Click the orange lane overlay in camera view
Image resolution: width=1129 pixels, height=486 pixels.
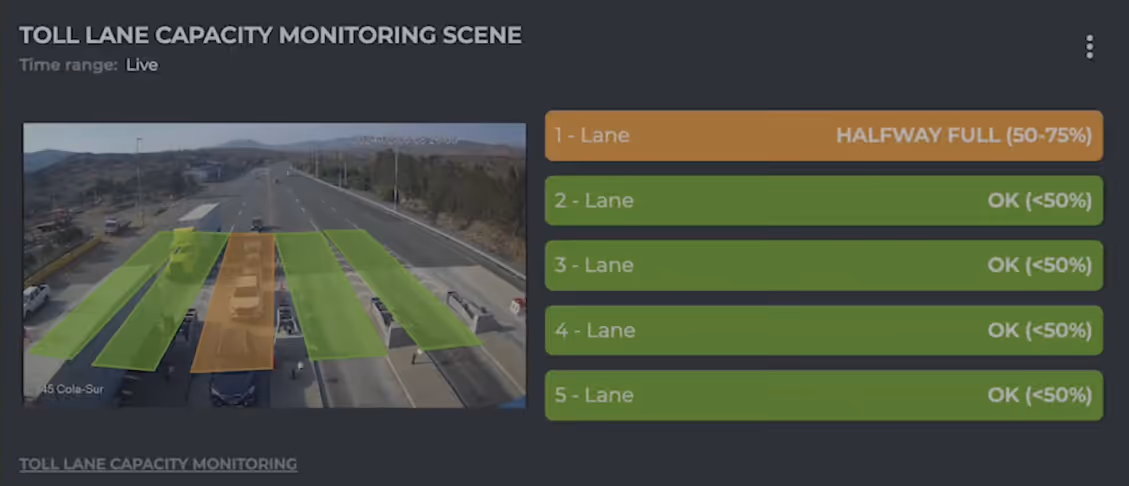click(234, 302)
